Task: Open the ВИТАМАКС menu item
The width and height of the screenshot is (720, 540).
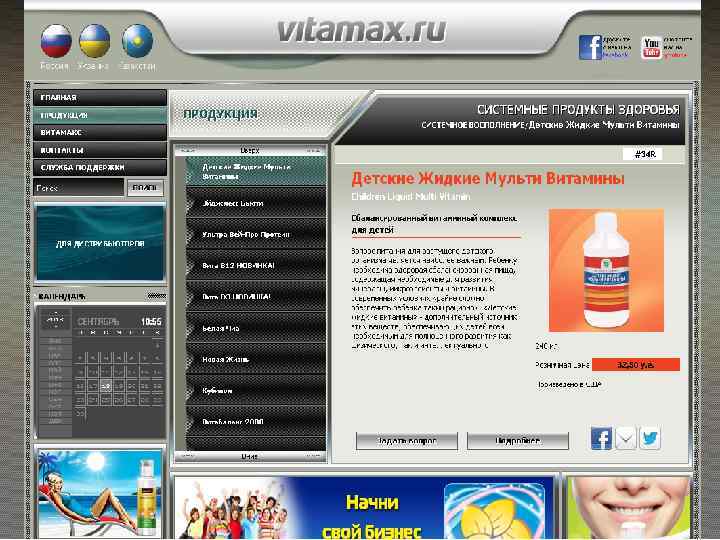Action: (100, 132)
